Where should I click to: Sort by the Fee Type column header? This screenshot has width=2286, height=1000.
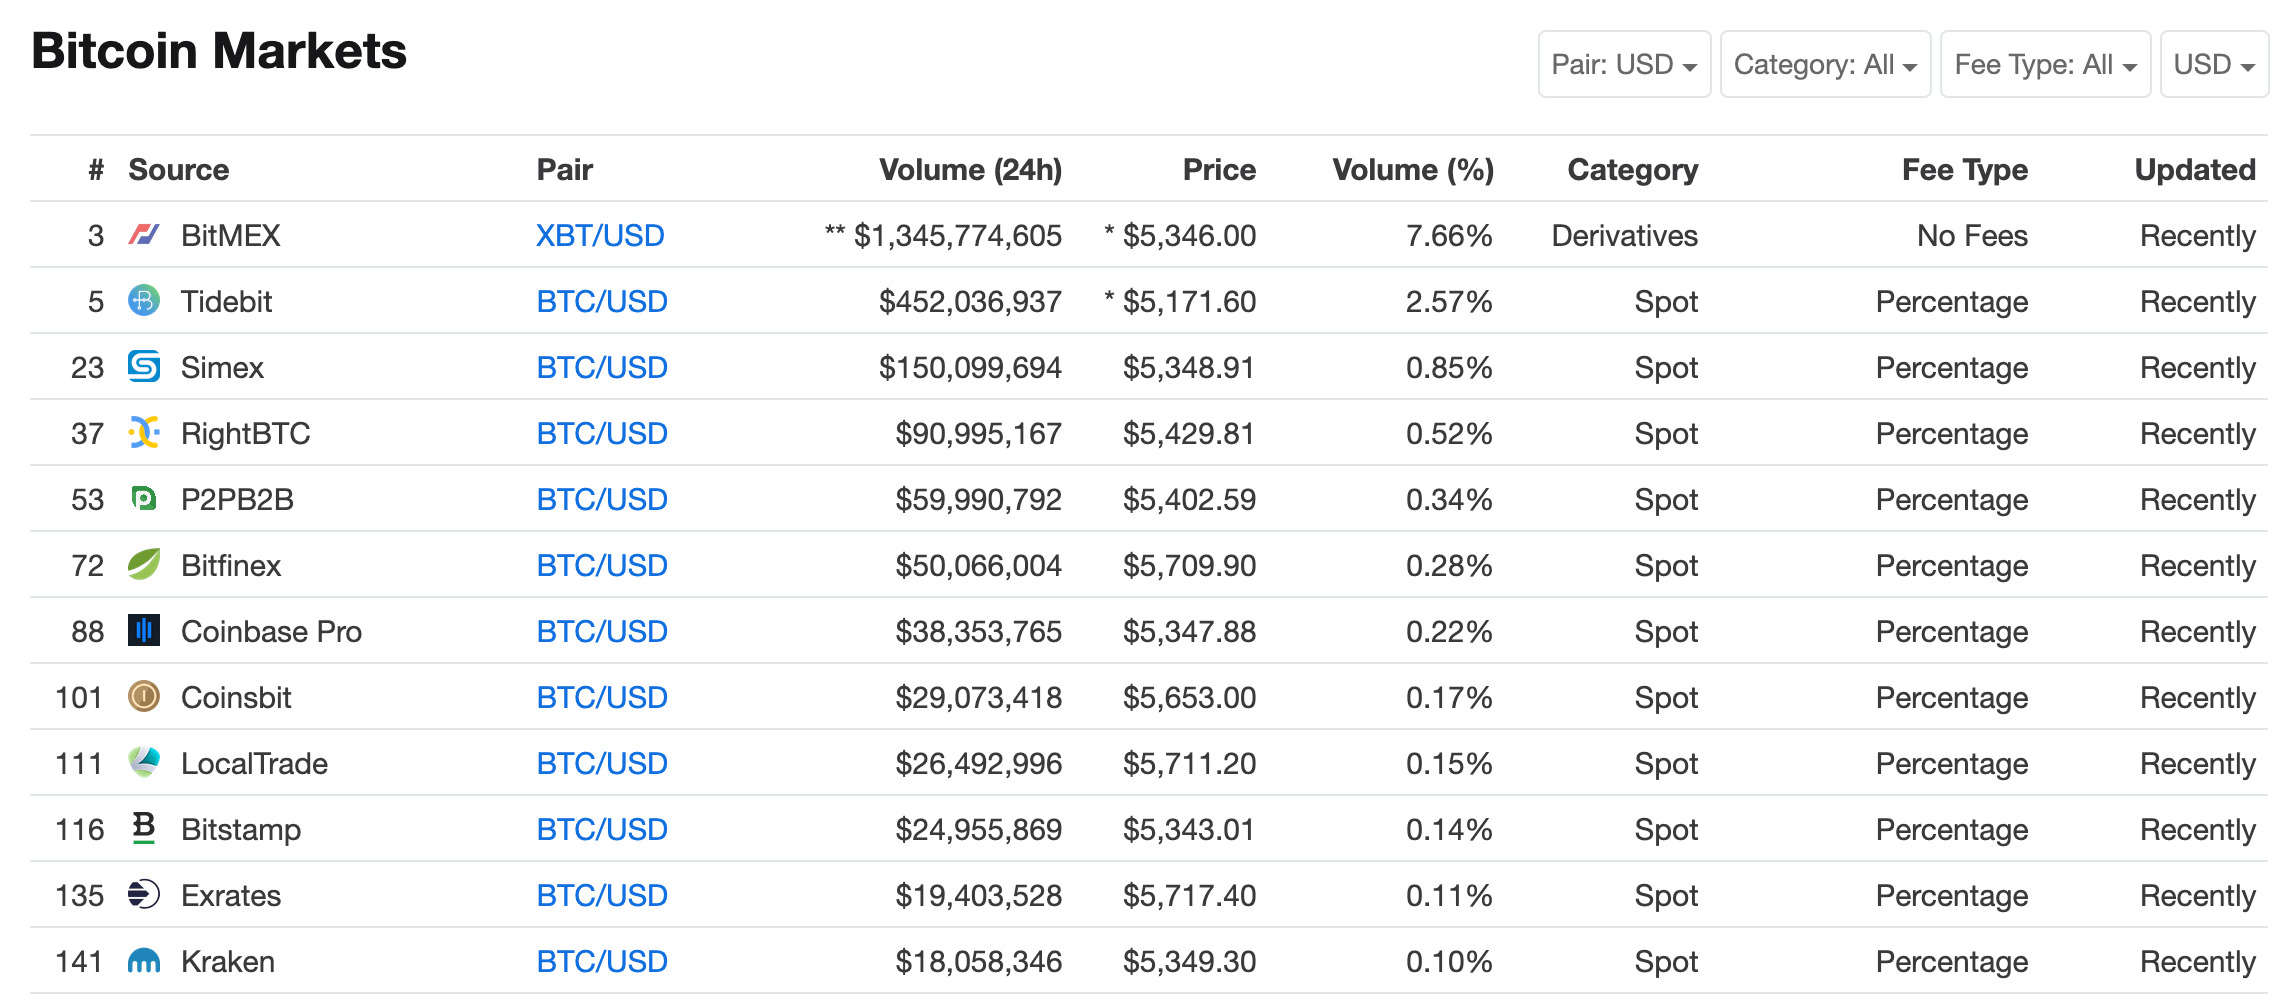point(1964,170)
